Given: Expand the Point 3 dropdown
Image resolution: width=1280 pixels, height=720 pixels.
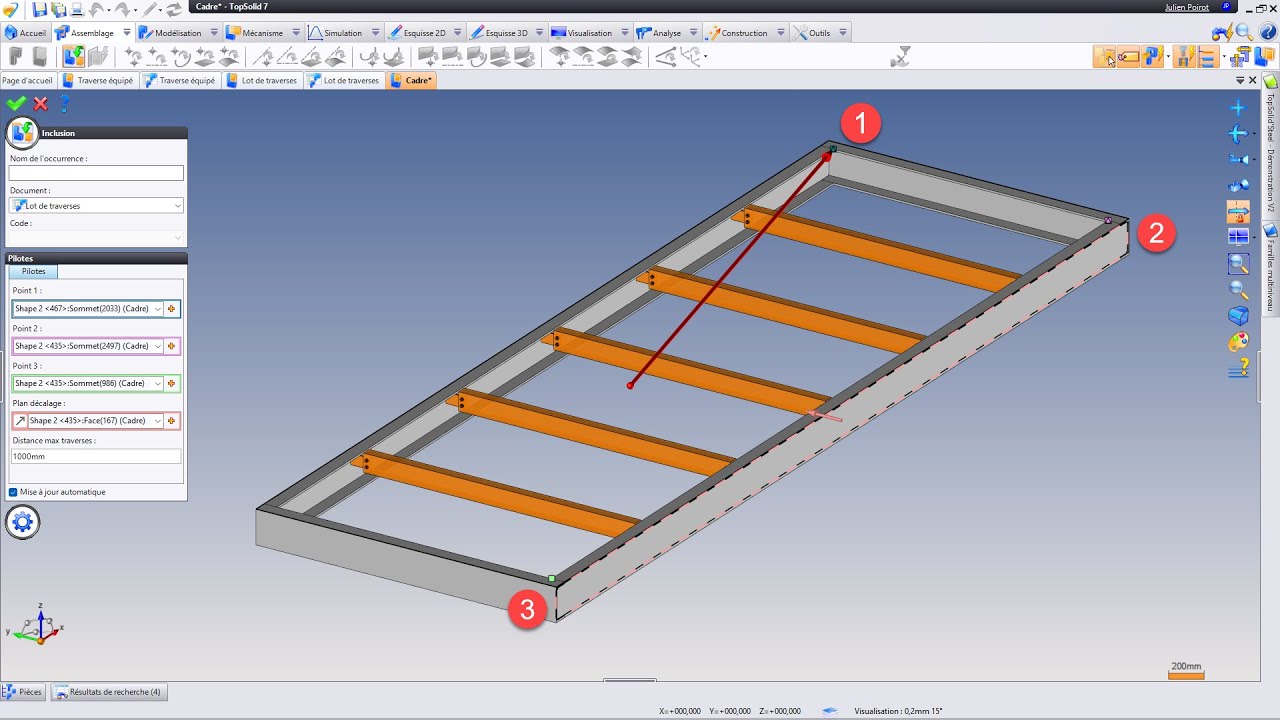Looking at the screenshot, I should coord(158,383).
